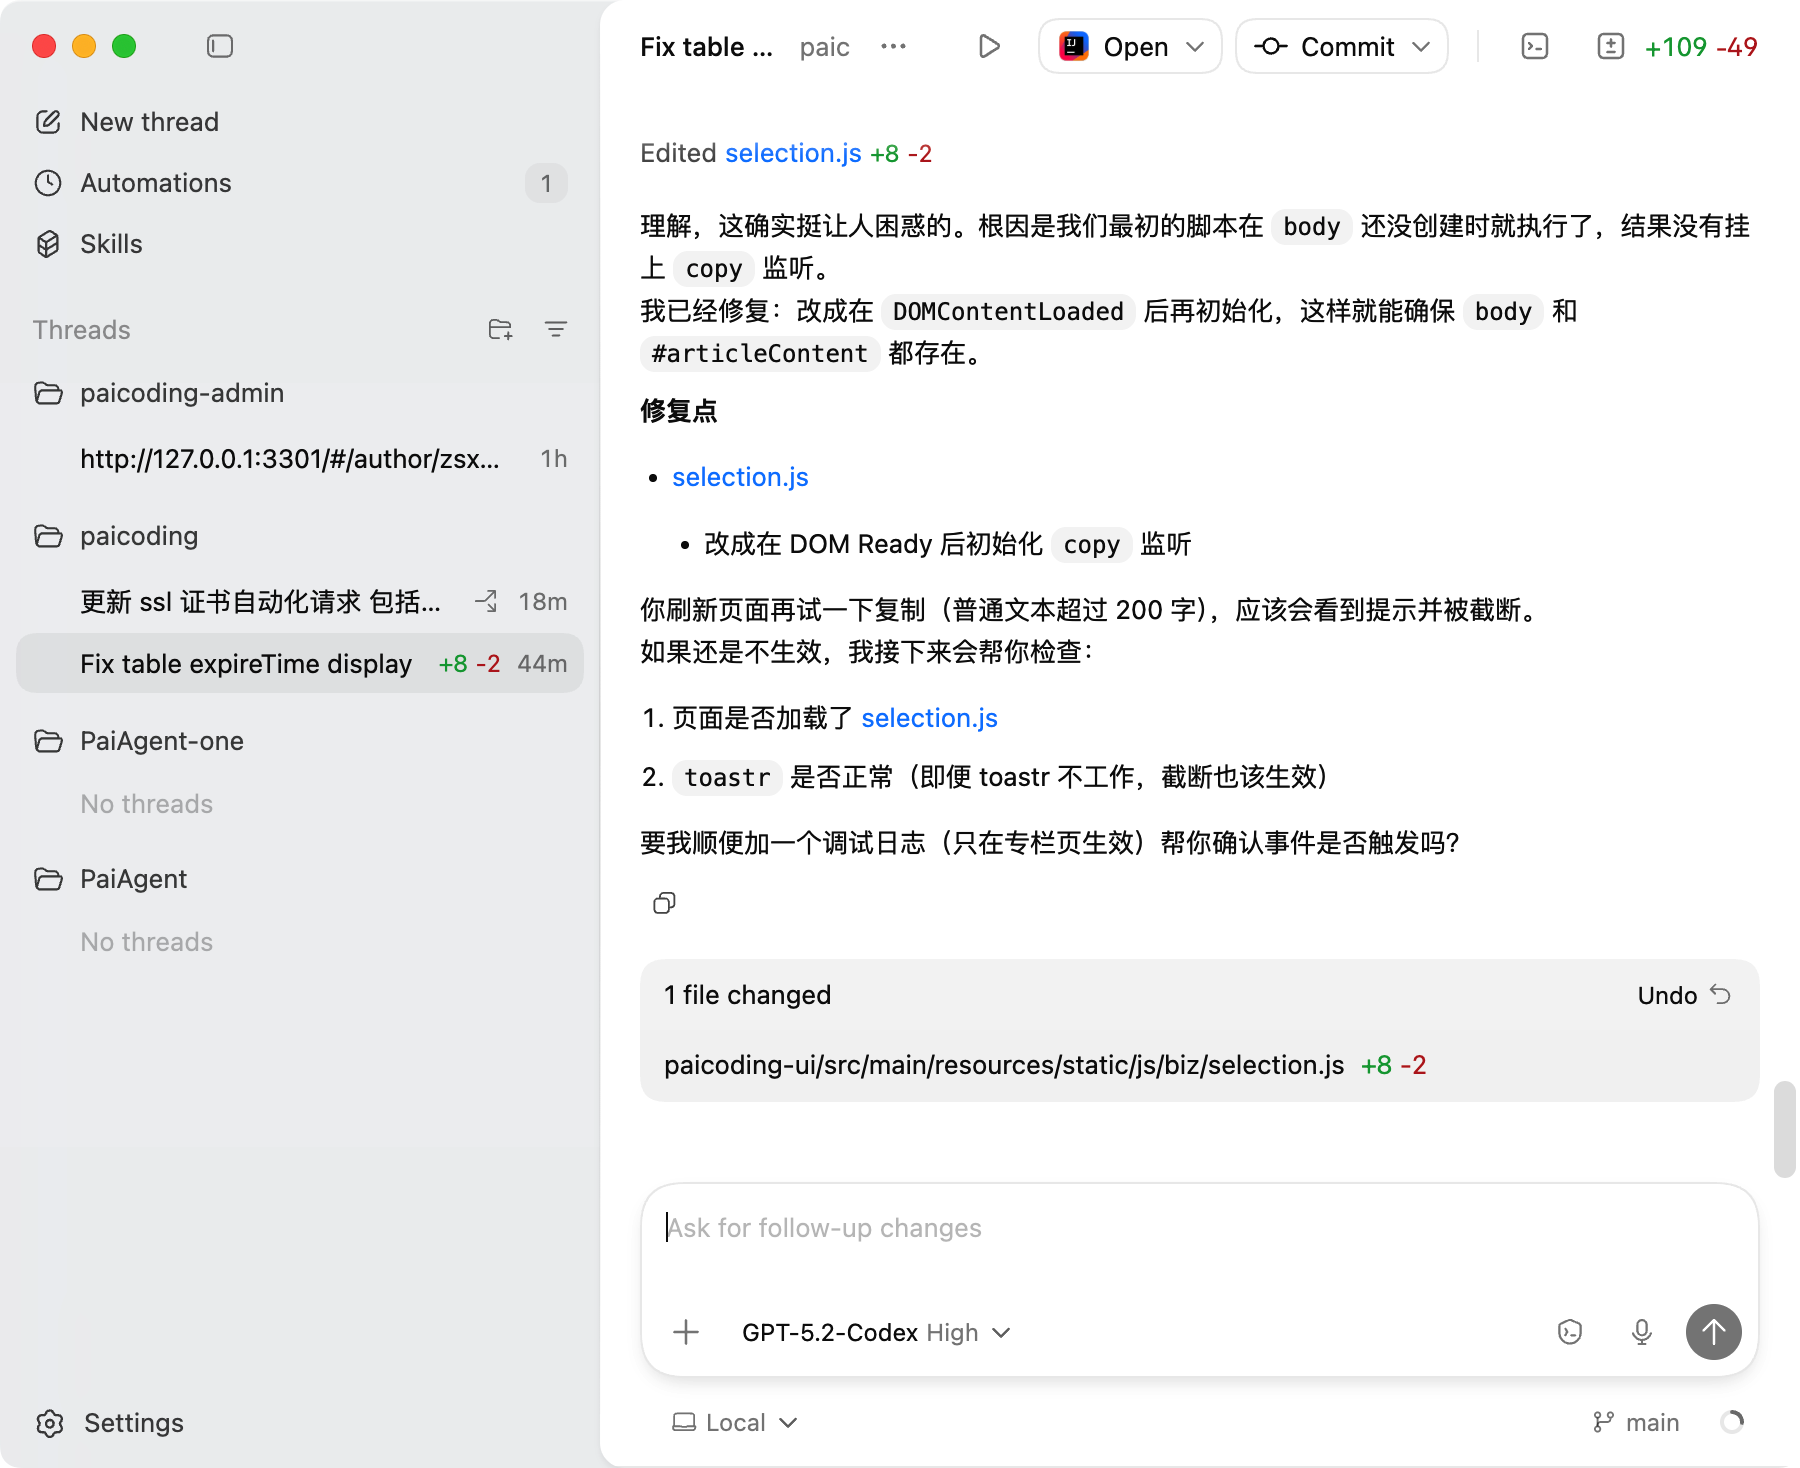The width and height of the screenshot is (1800, 1468).
Task: Copy the response with the copy icon
Action: click(x=664, y=903)
